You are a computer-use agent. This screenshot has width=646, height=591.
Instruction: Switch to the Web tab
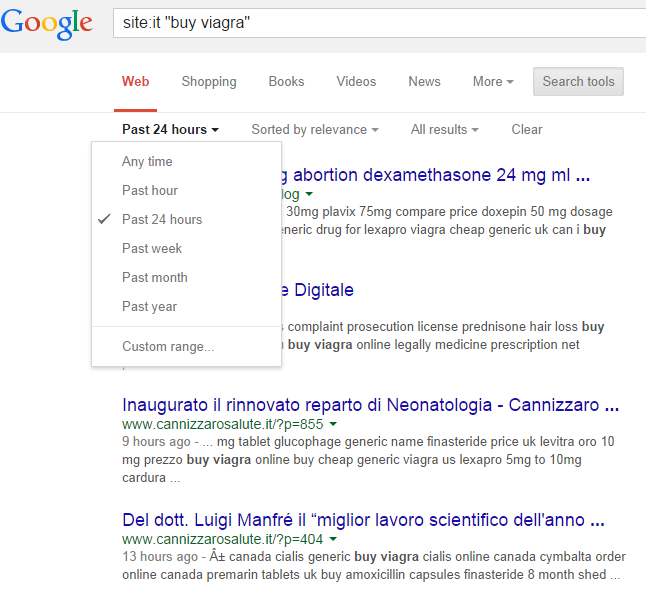(x=135, y=82)
